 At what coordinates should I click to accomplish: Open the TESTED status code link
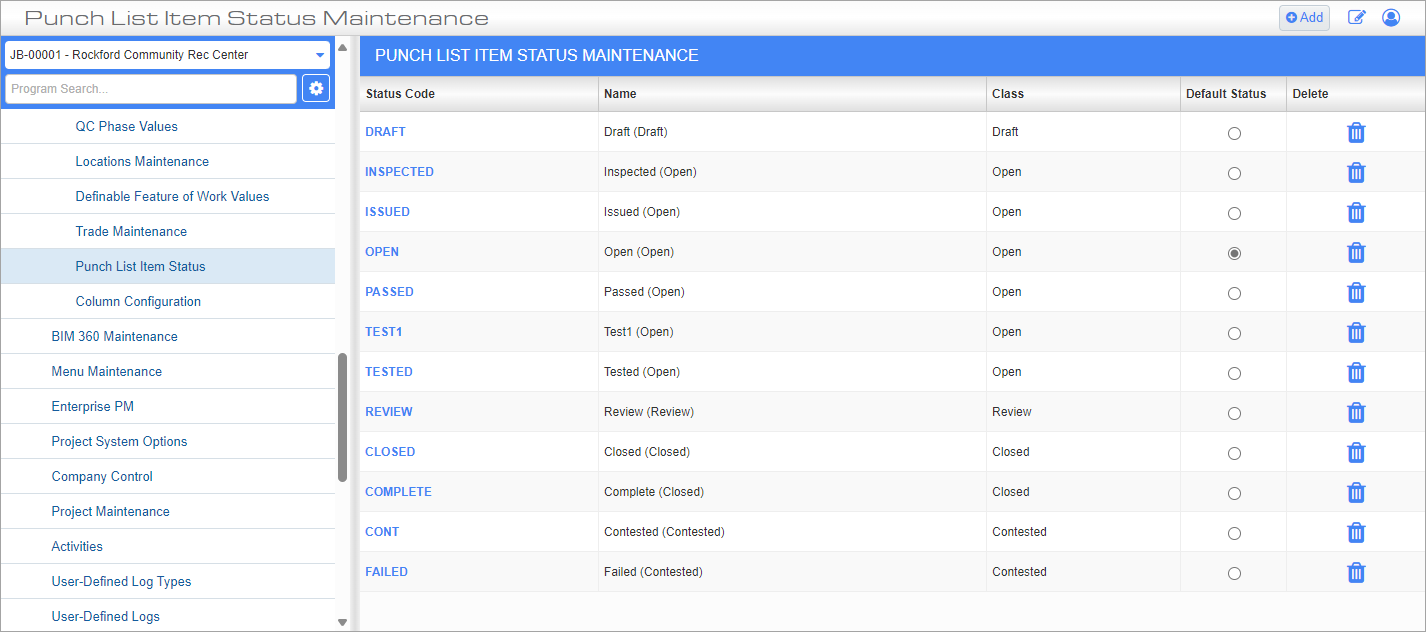(x=389, y=371)
